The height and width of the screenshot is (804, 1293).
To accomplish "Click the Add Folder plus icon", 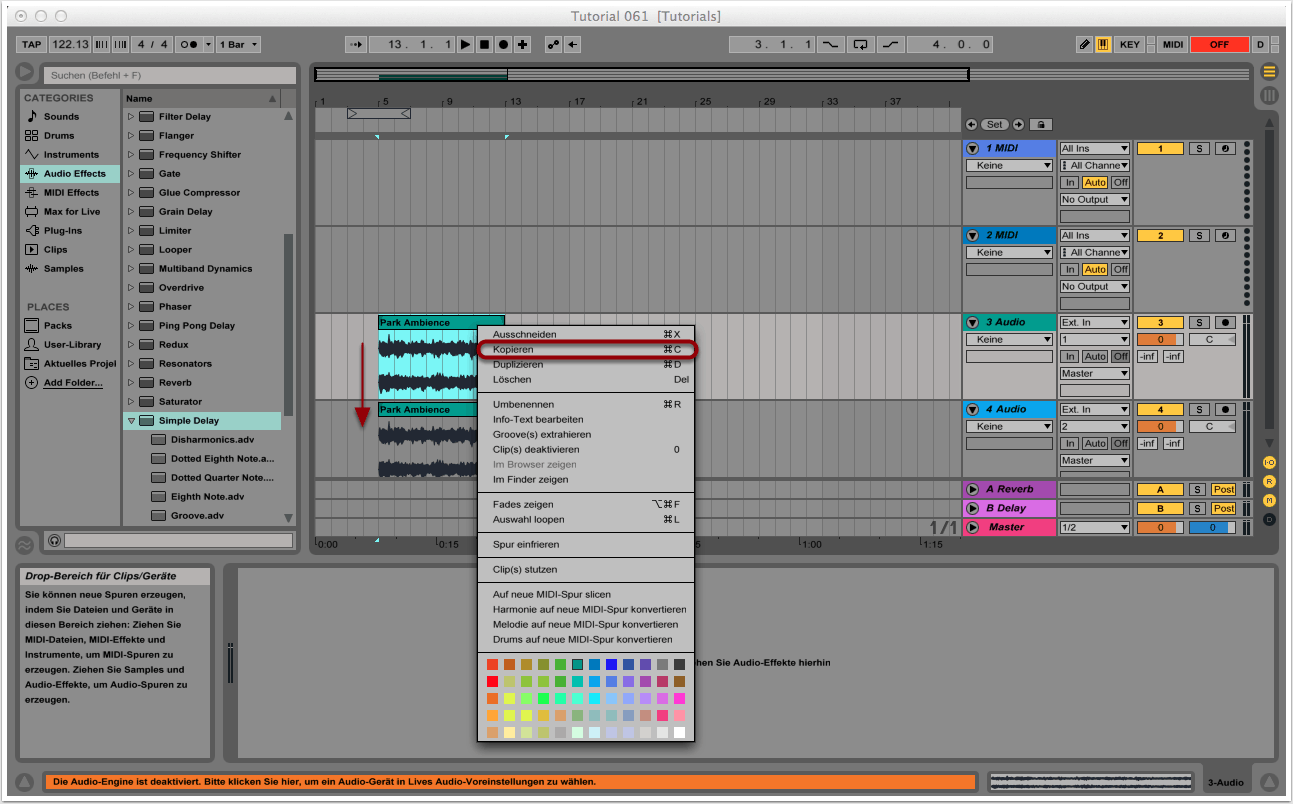I will coord(32,383).
